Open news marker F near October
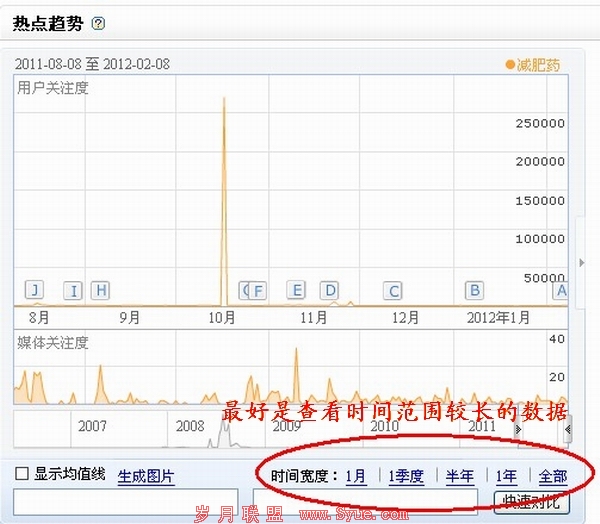This screenshot has height=524, width=600. 258,291
